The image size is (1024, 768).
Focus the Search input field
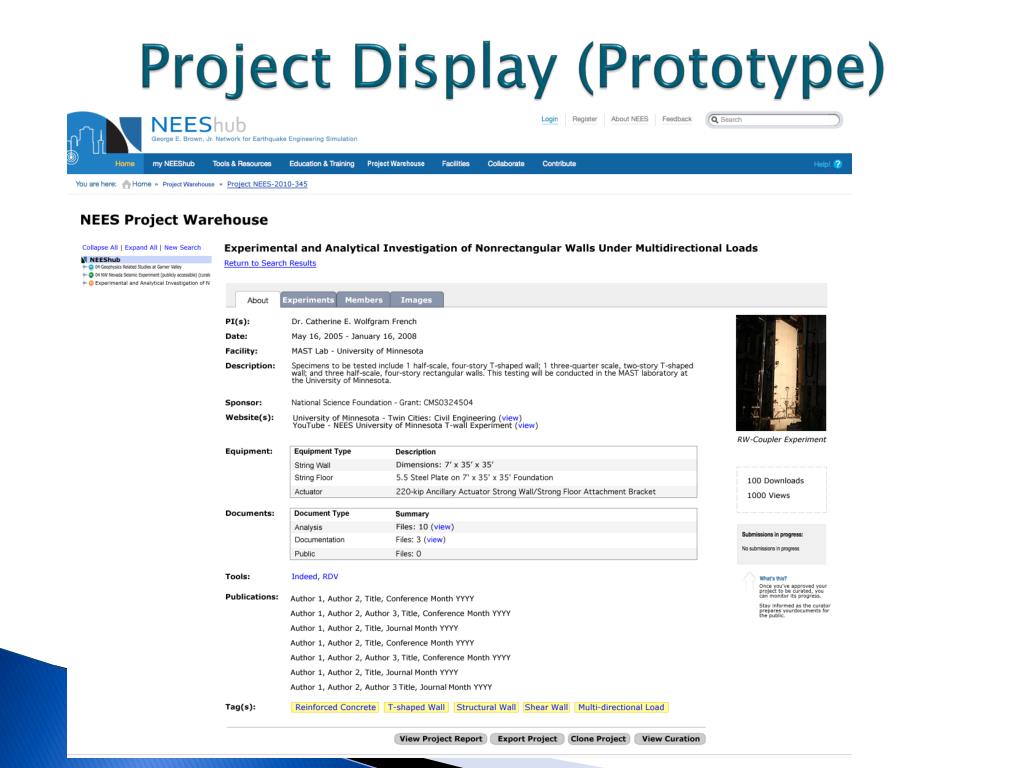click(778, 120)
